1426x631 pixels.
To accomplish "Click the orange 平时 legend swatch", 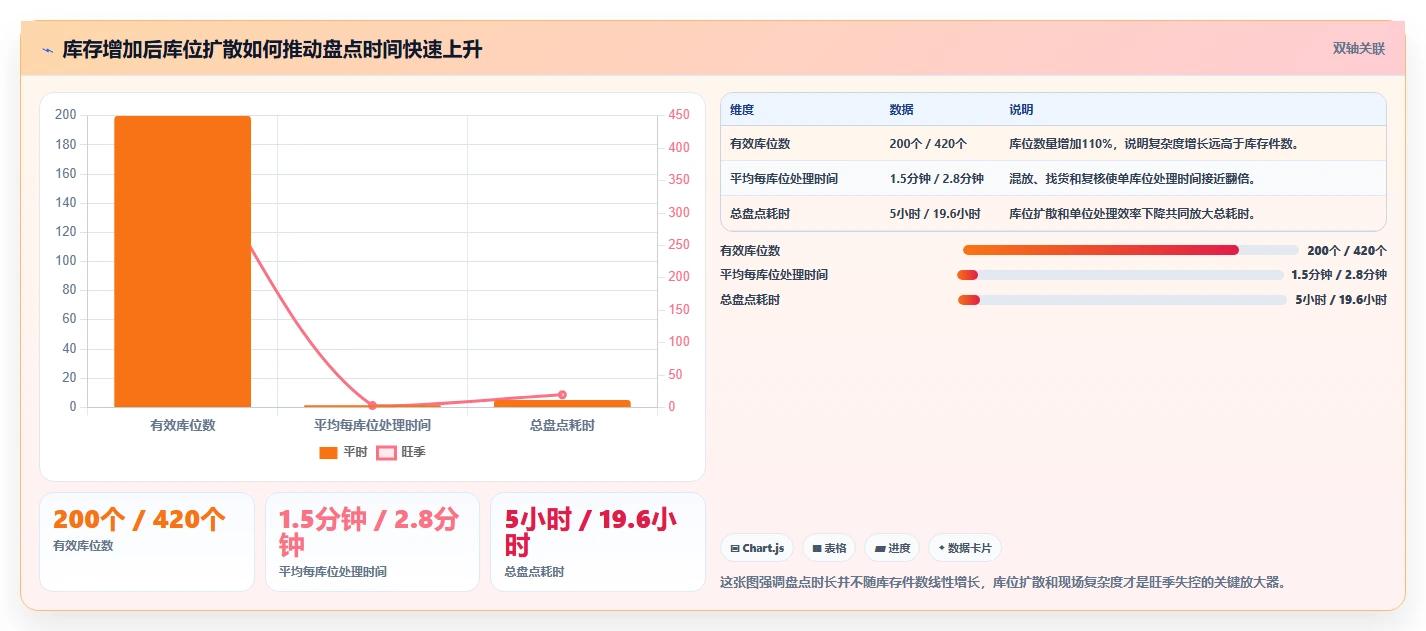I will click(x=328, y=453).
